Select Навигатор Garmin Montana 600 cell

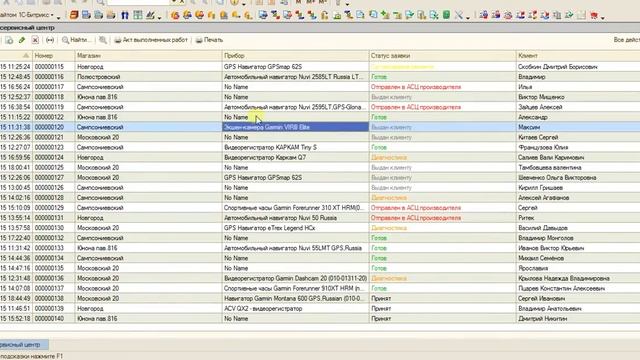[x=296, y=298]
